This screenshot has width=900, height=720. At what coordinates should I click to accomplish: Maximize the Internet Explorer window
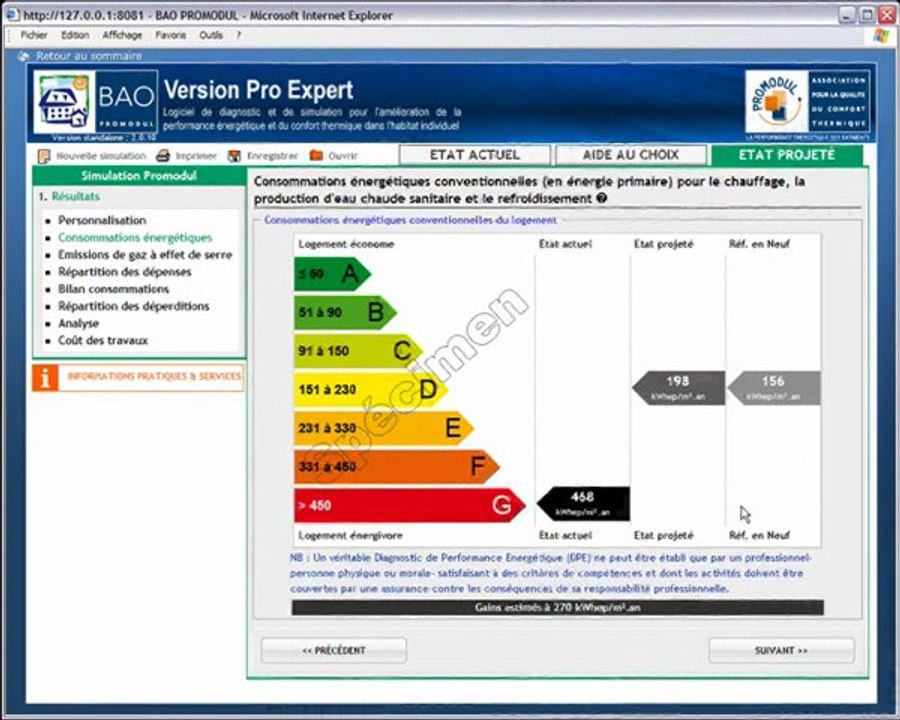pos(867,15)
